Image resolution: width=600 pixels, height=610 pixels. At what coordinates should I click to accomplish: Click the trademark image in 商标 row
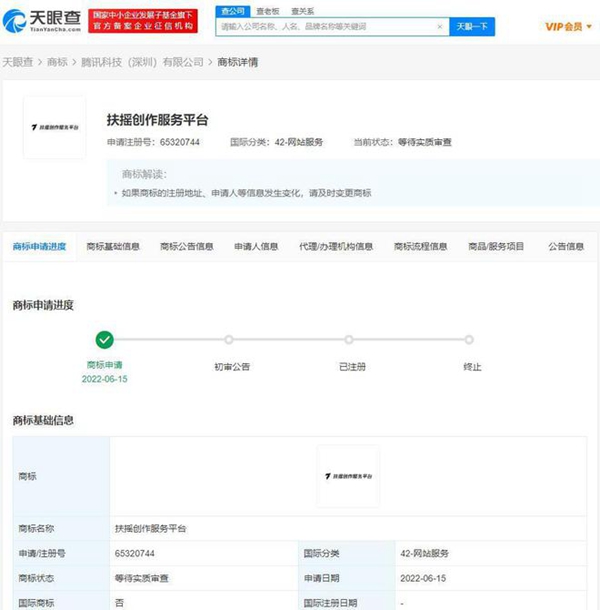pyautogui.click(x=348, y=476)
